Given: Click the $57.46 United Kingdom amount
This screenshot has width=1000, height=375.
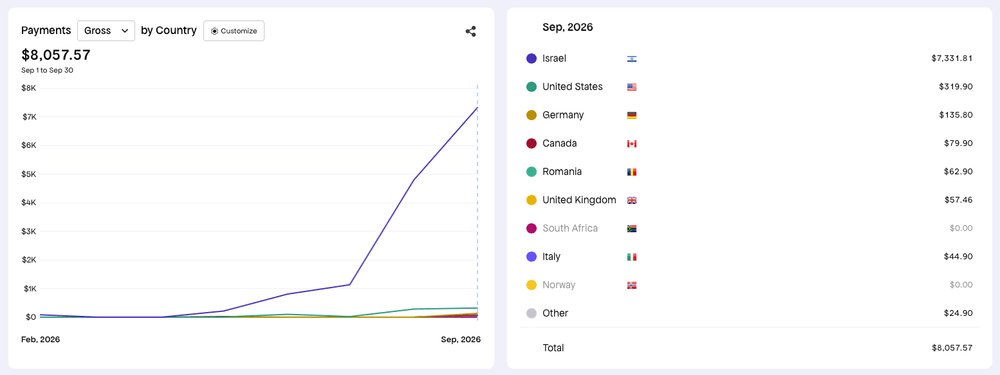Looking at the screenshot, I should click(958, 200).
